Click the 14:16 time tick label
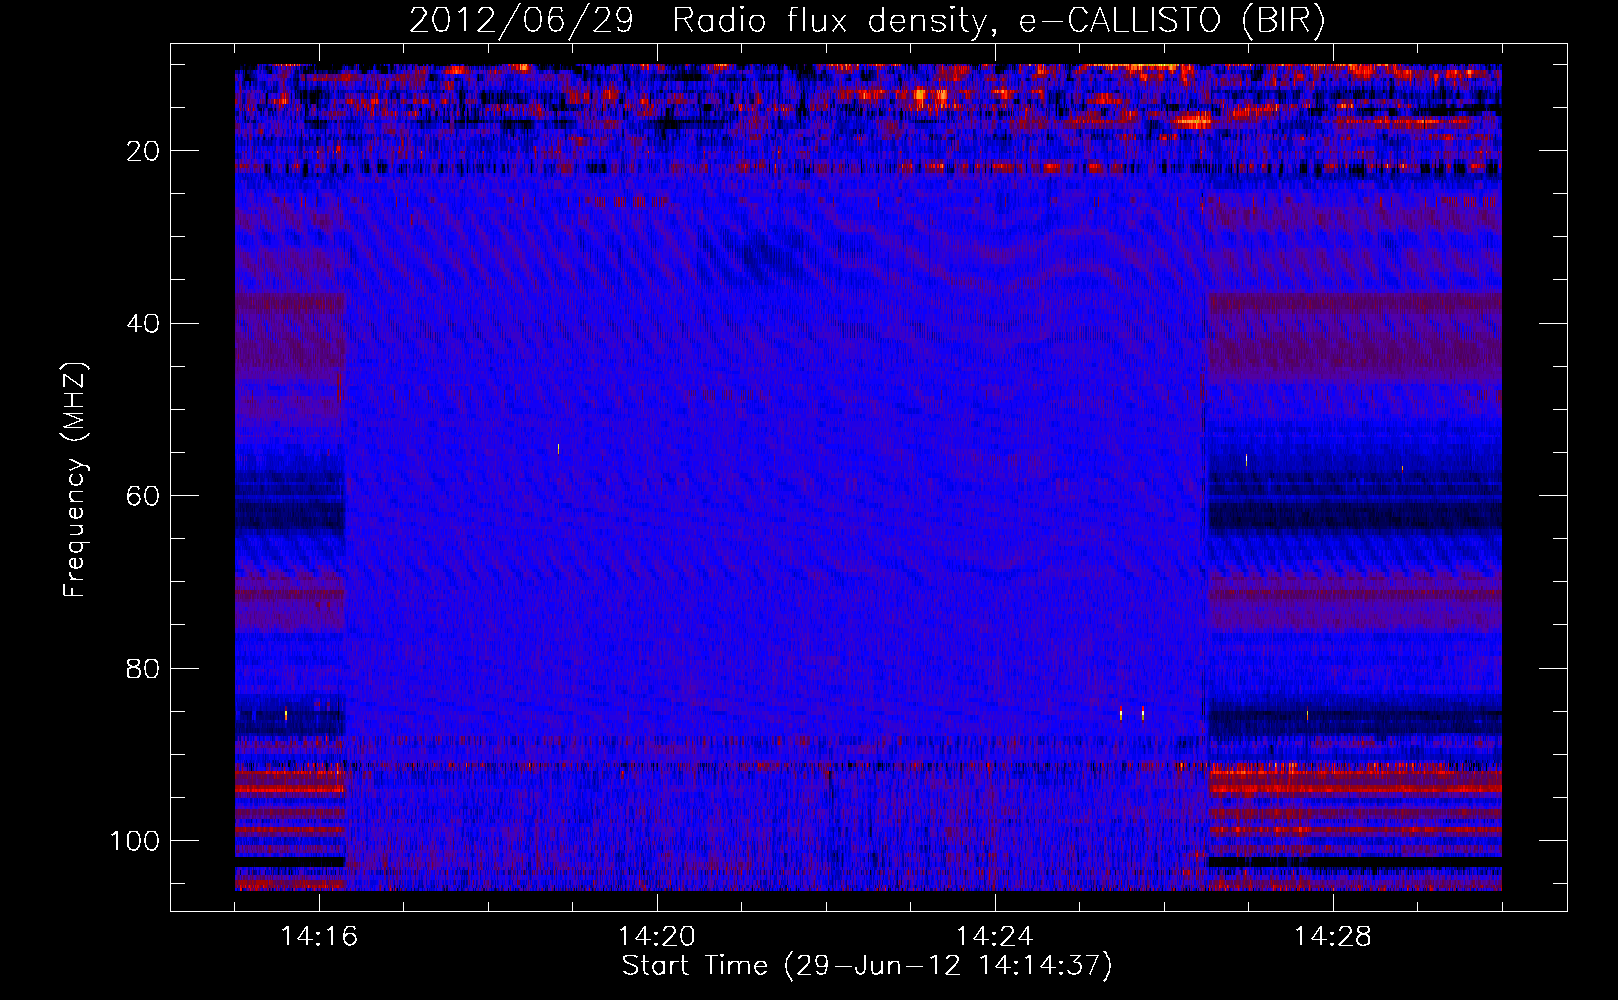Viewport: 1618px width, 1000px height. (x=319, y=937)
